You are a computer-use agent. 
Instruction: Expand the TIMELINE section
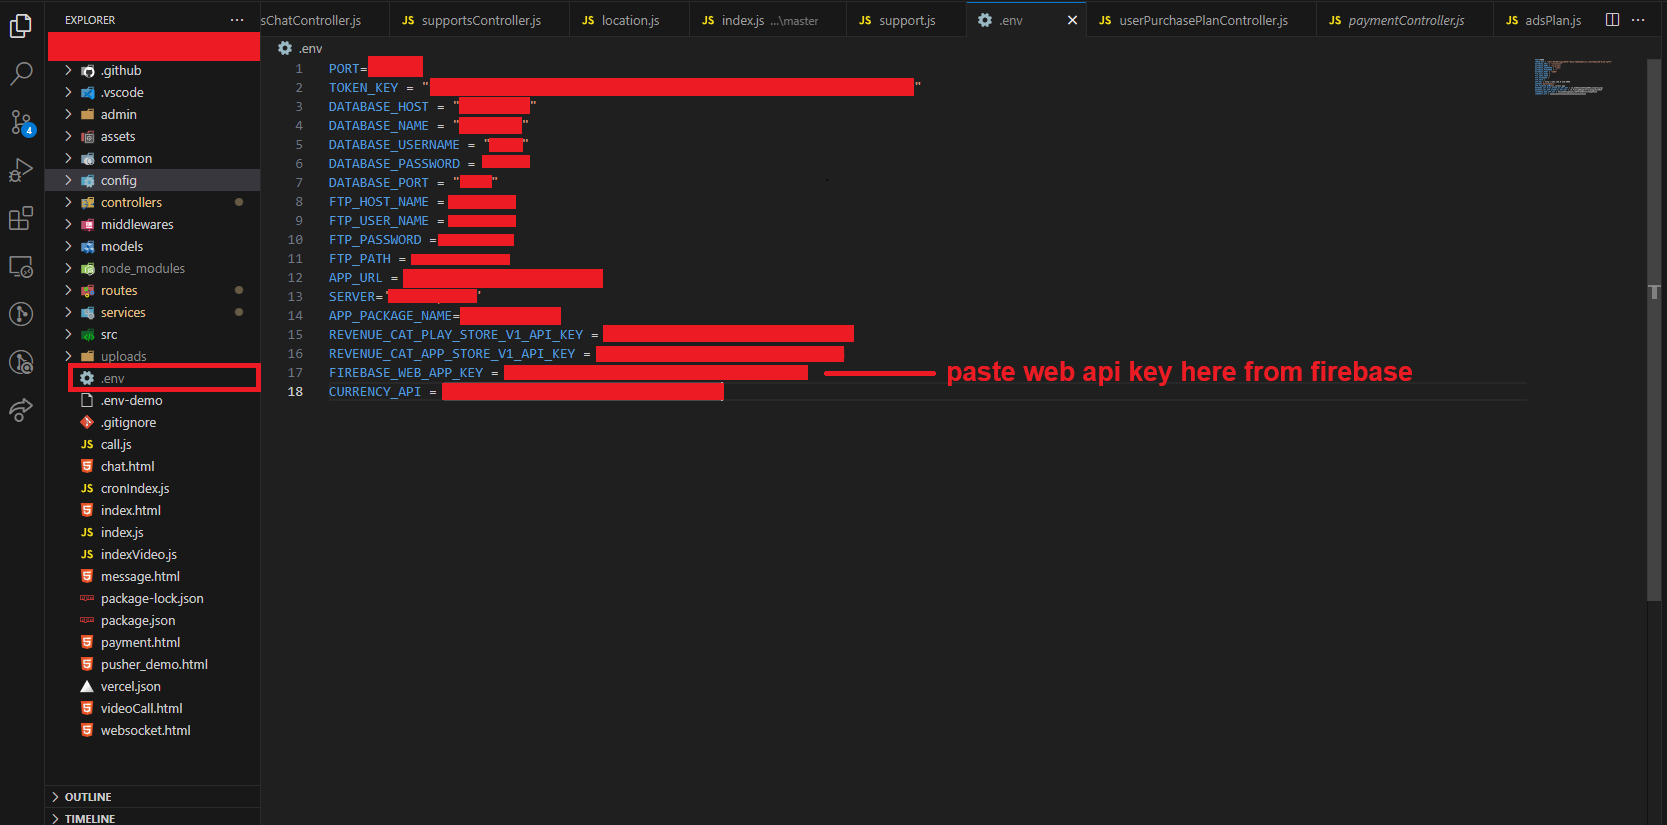(x=89, y=818)
